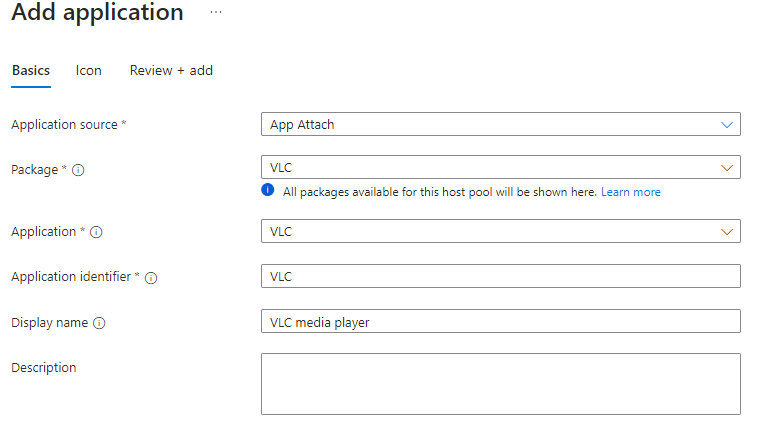Click the Application identifier text field

500,276
